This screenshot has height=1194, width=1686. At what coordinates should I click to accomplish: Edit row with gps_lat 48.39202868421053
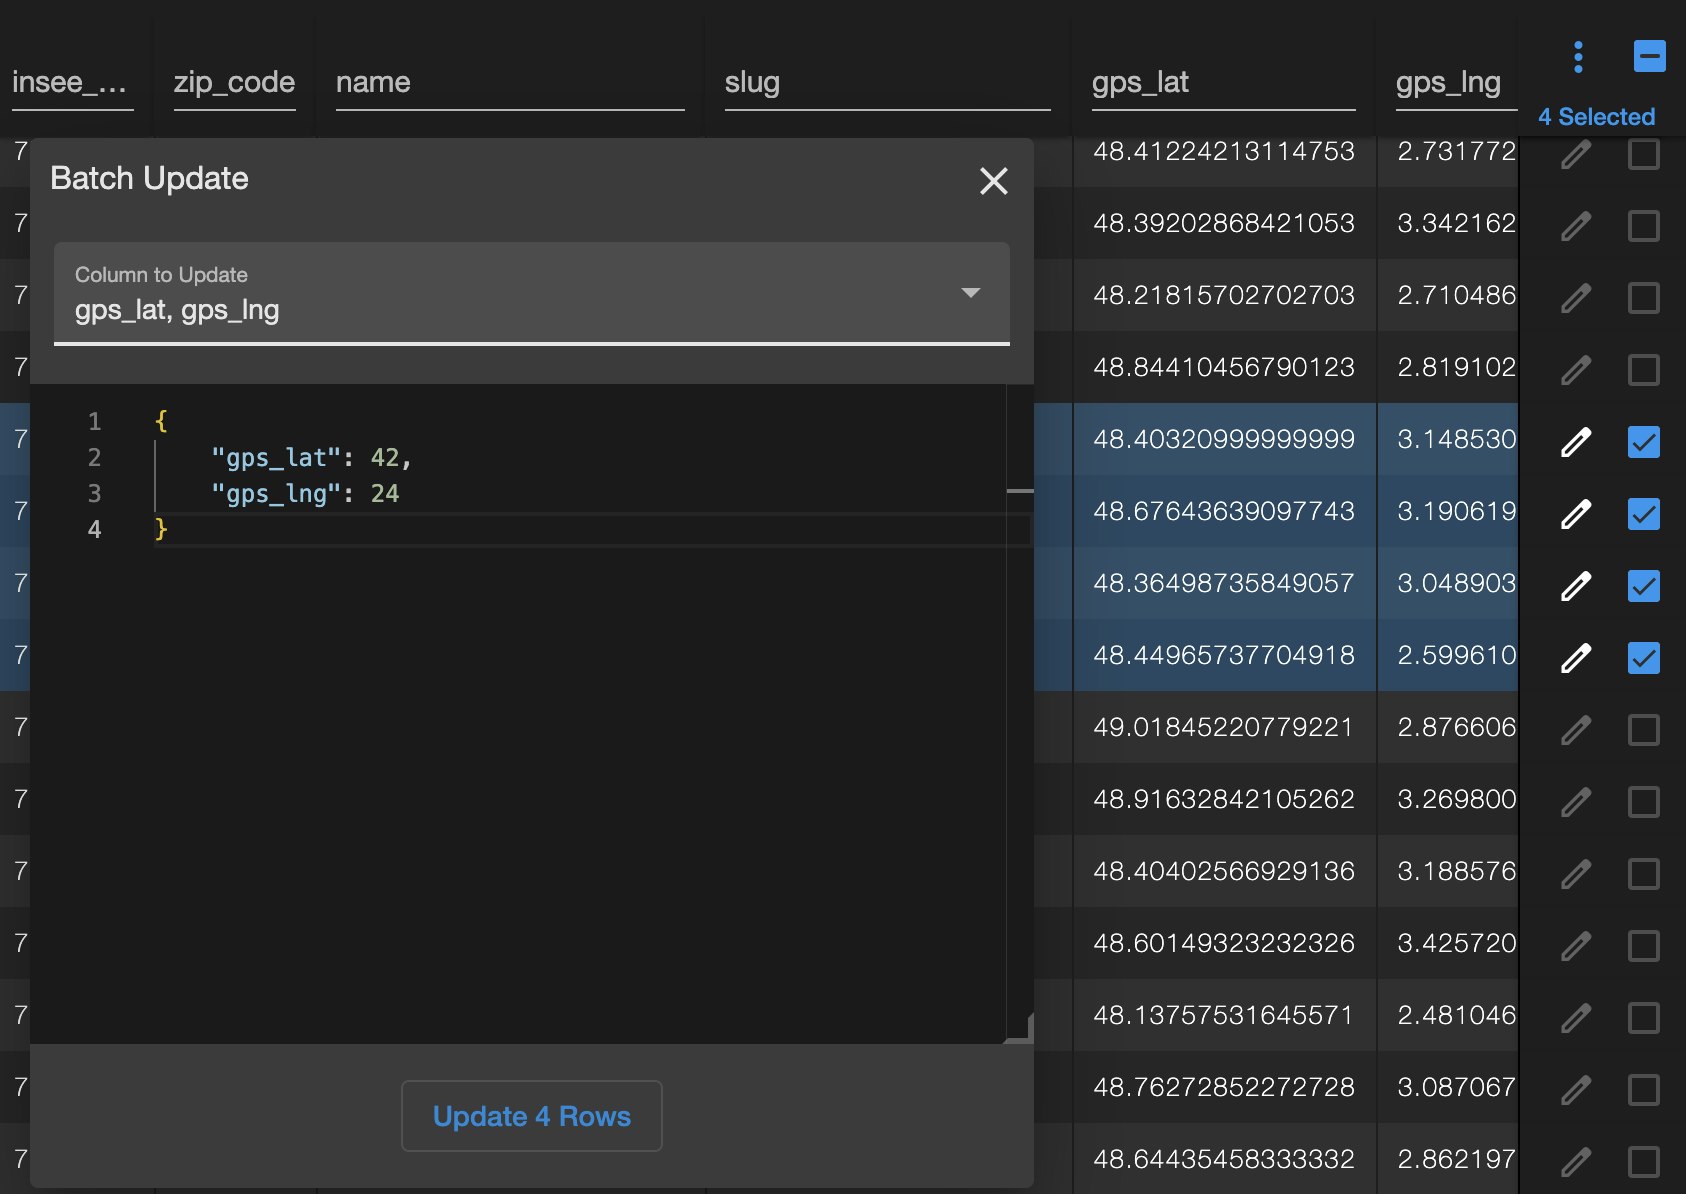coord(1576,226)
